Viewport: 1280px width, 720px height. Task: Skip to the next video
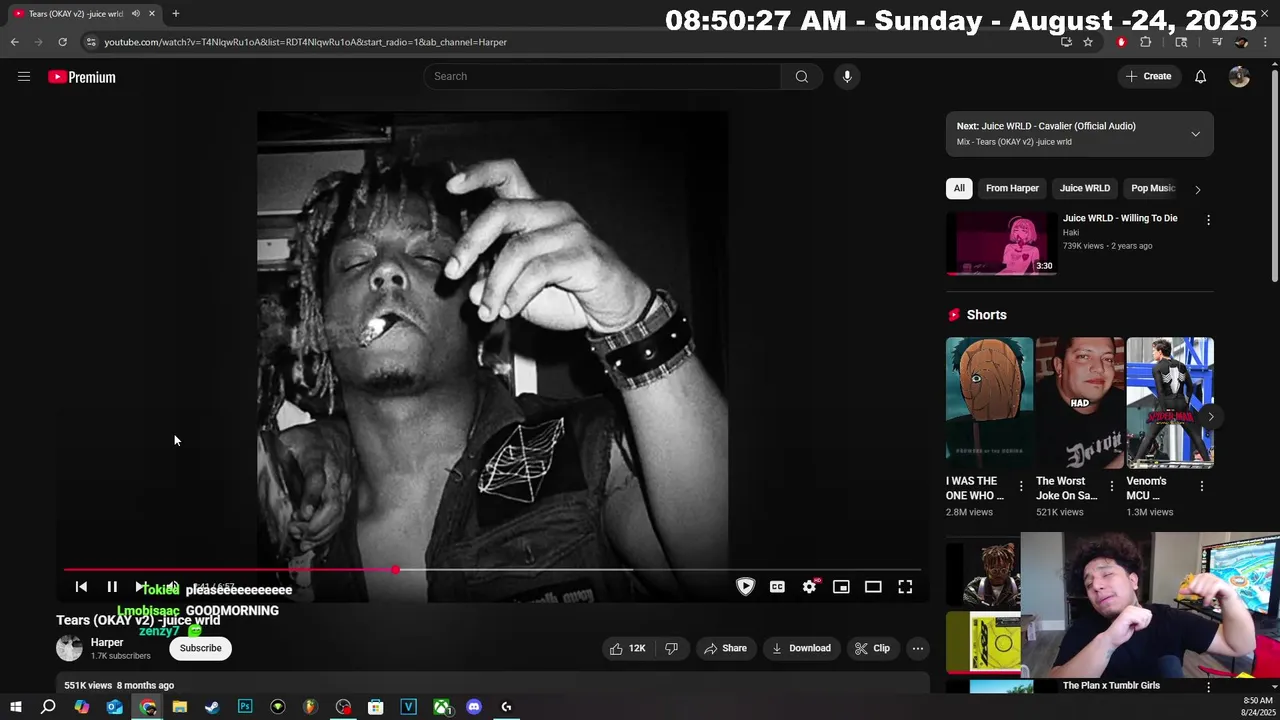click(x=141, y=587)
